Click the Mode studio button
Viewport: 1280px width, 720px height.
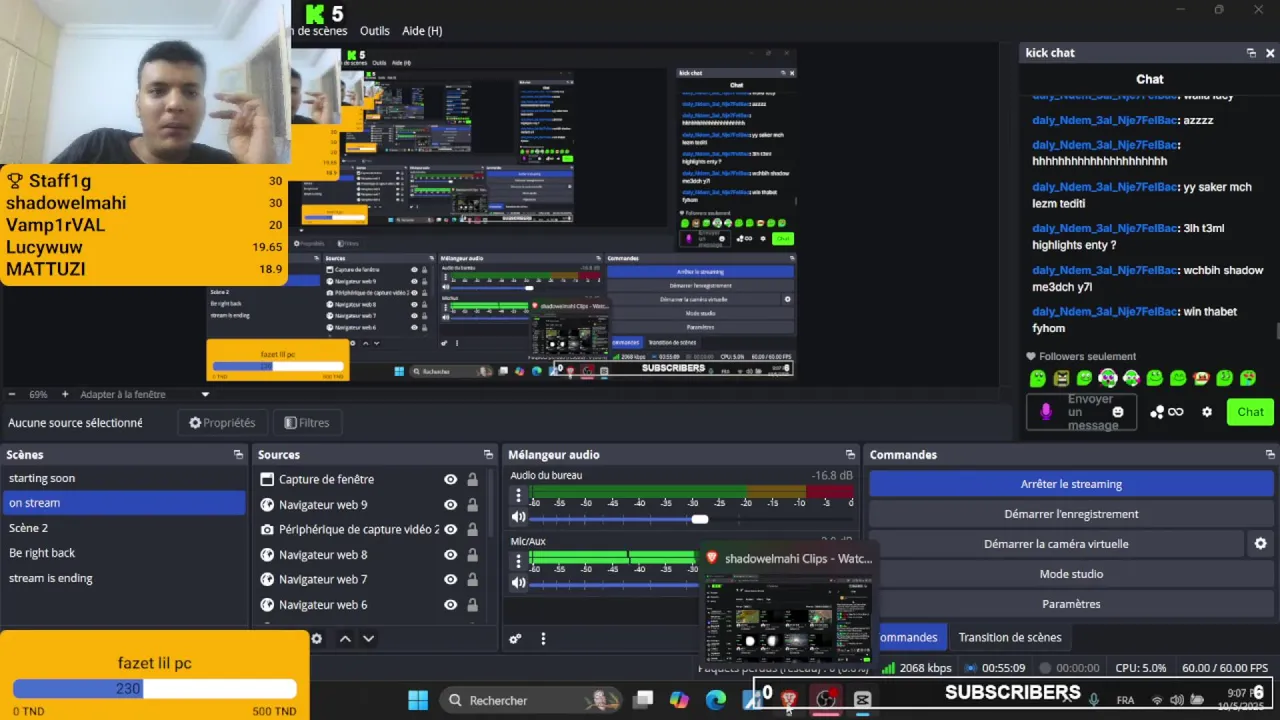(1071, 574)
